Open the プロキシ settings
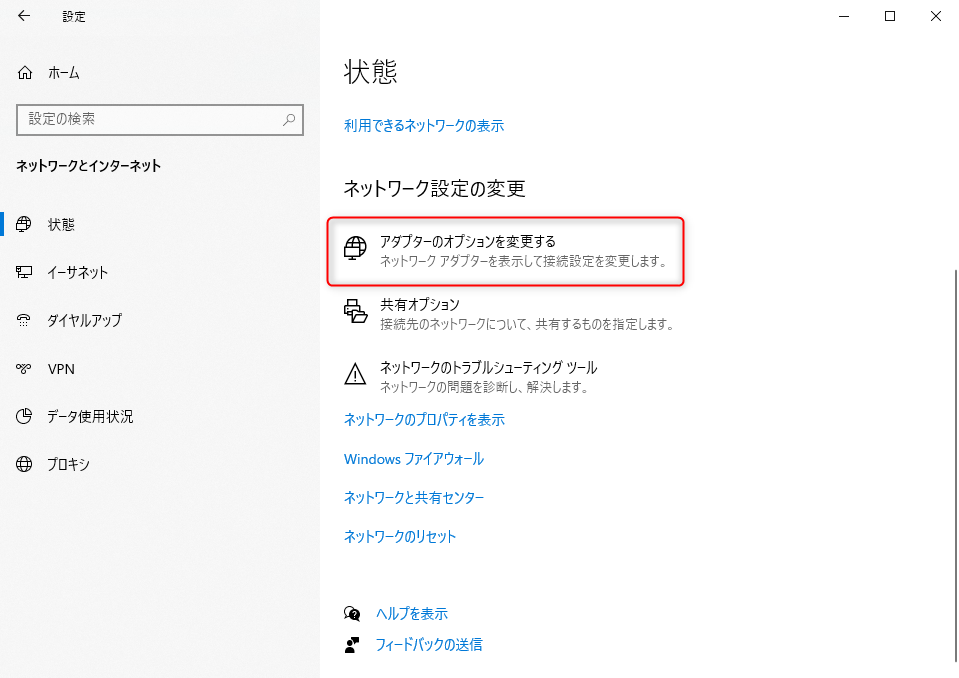959x678 pixels. coord(68,464)
